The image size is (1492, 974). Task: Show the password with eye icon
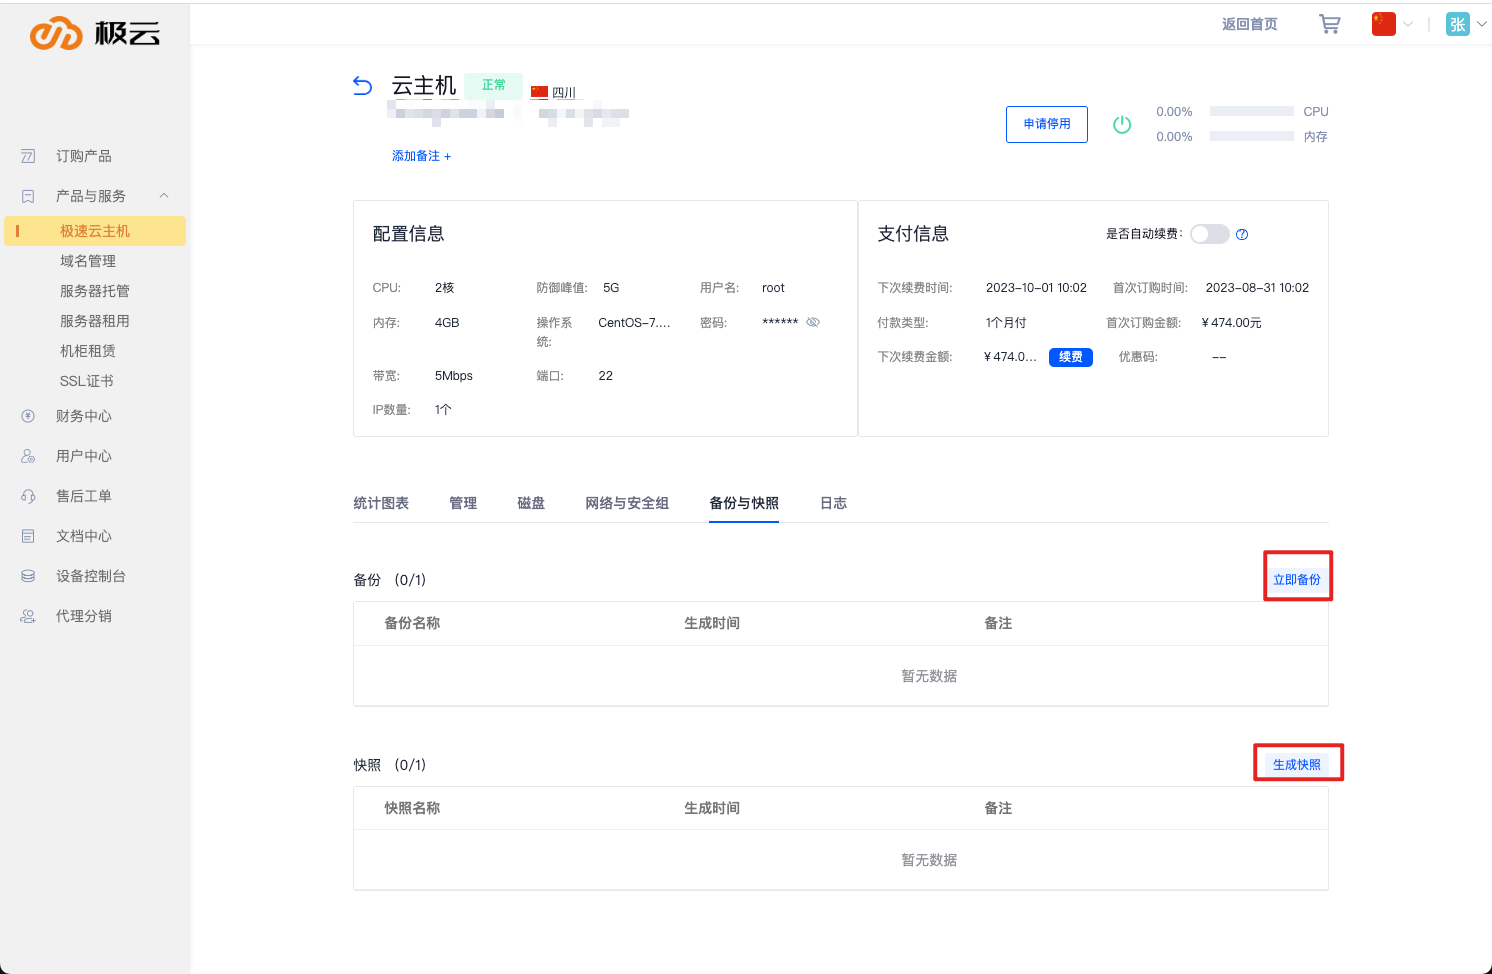coord(813,322)
